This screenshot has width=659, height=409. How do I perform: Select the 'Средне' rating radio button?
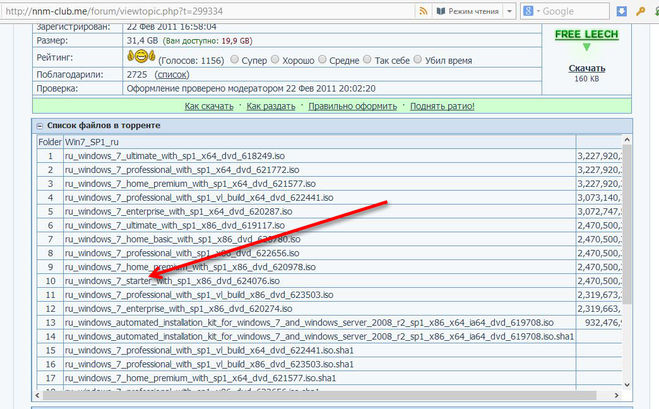coord(322,60)
